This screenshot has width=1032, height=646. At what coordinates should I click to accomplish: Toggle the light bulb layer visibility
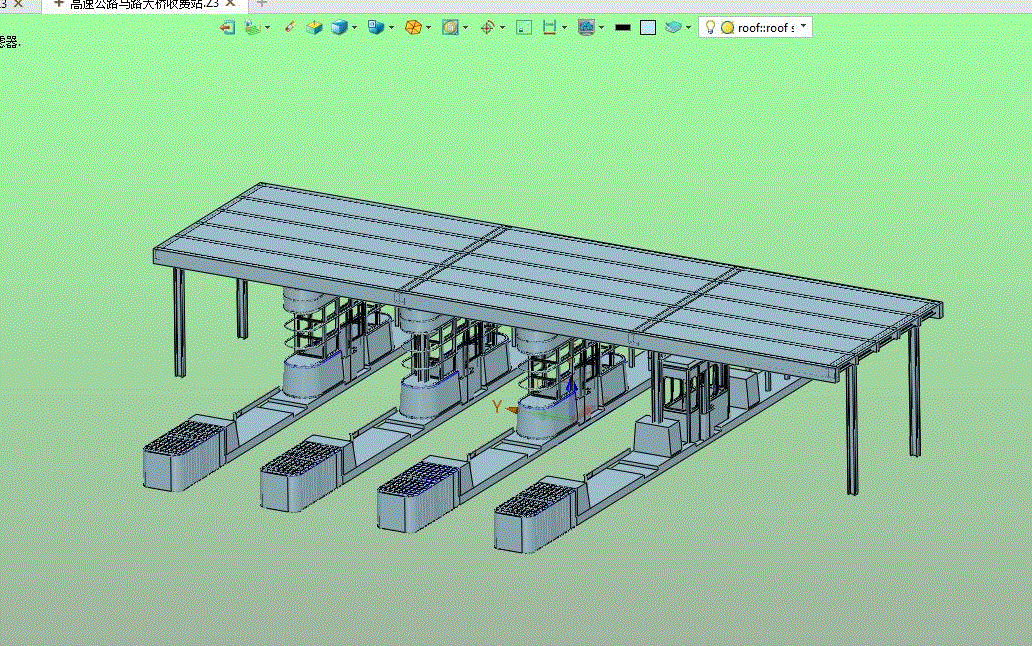coord(710,27)
